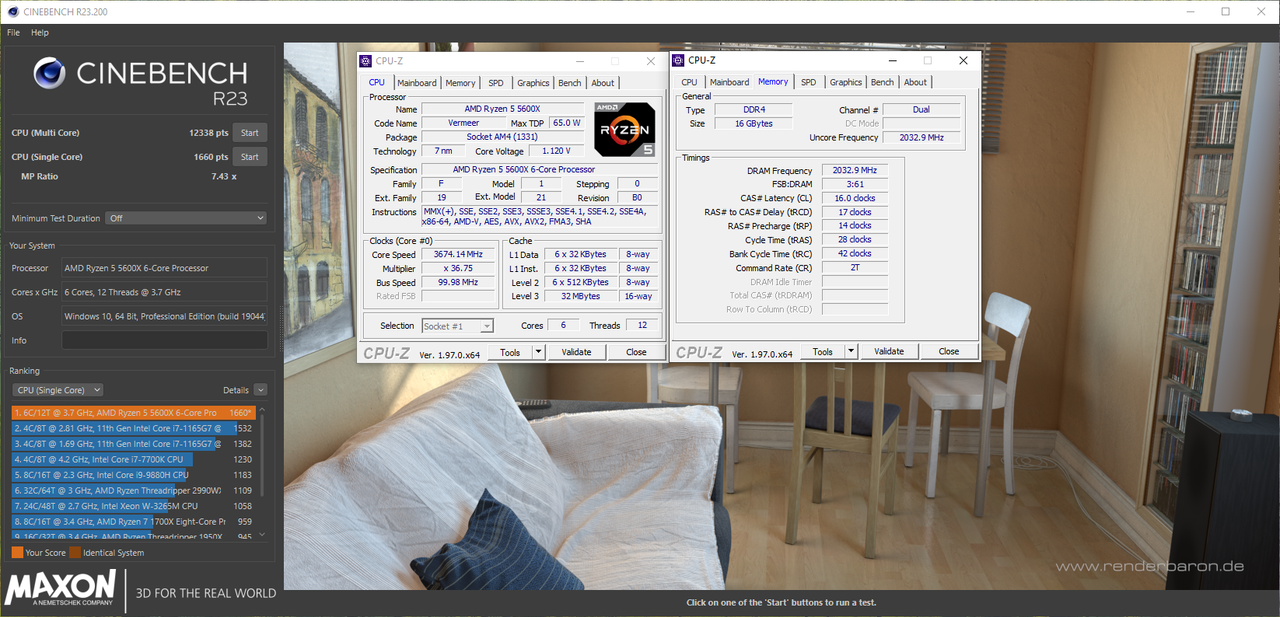1280x617 pixels.
Task: Switch to Mainboard tab in left CPU-Z
Action: 416,83
